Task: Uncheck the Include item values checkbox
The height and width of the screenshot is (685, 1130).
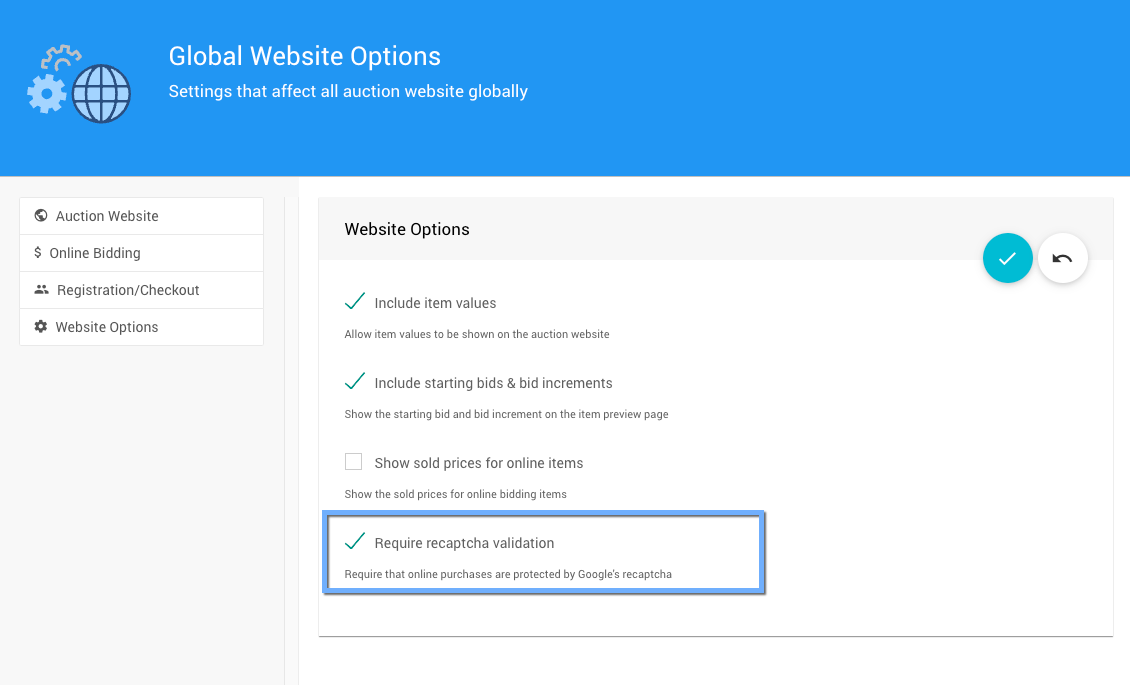Action: (x=354, y=302)
